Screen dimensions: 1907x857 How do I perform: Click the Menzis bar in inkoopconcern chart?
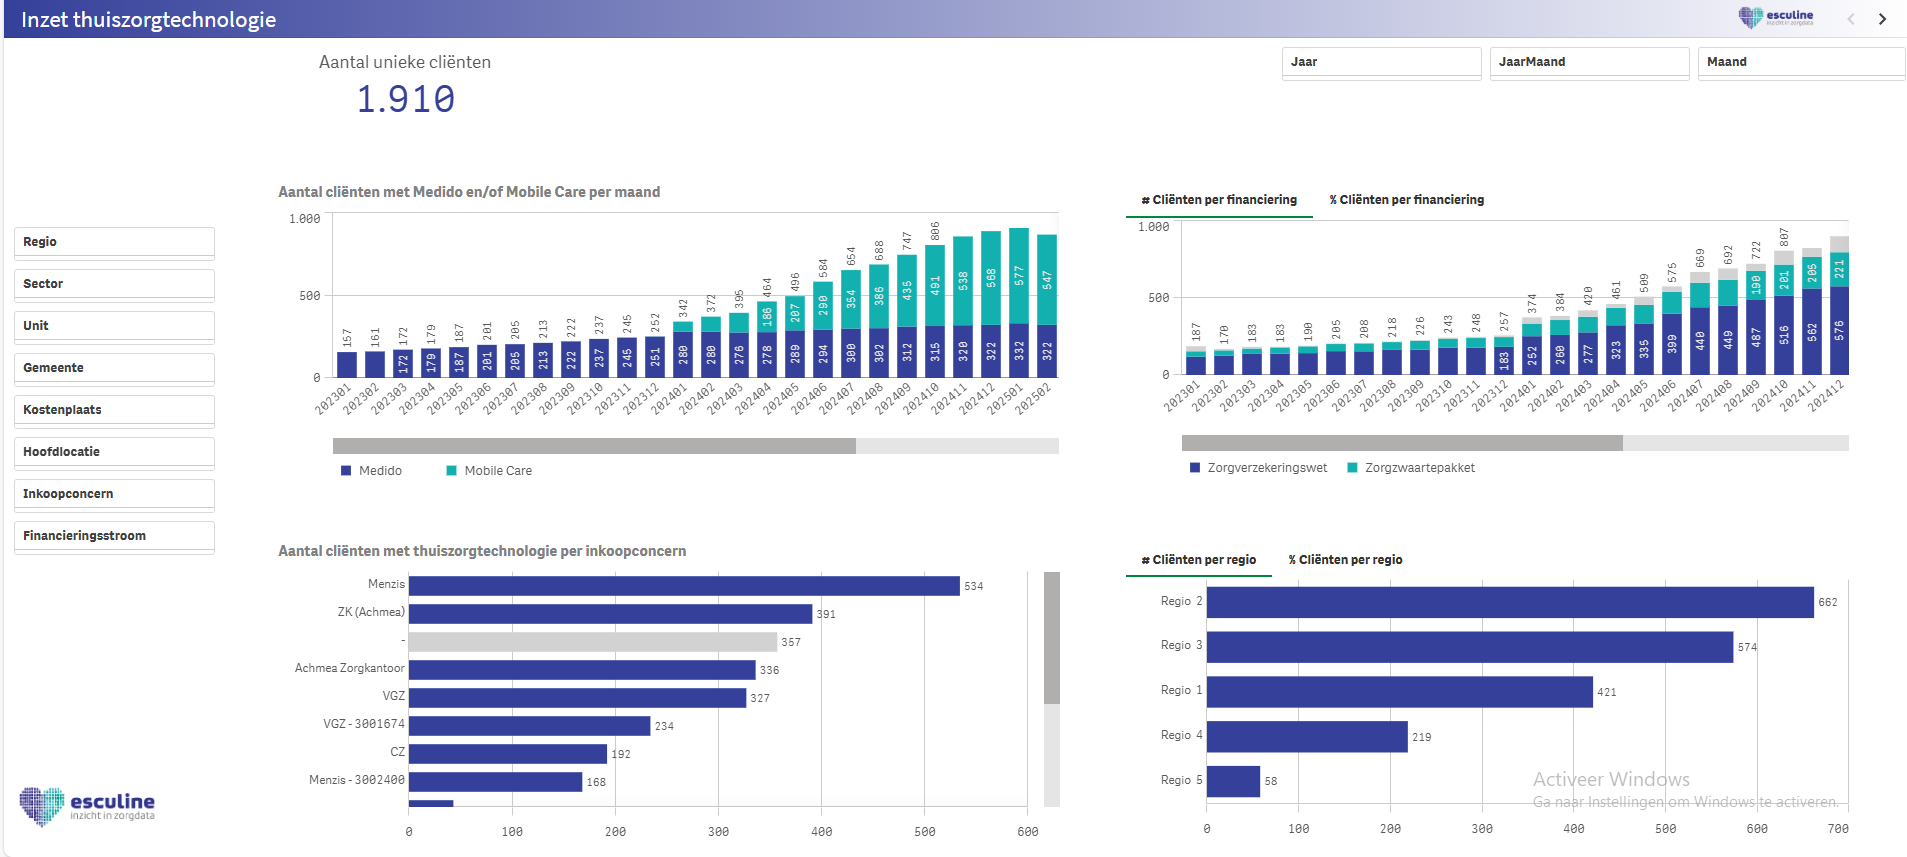(x=683, y=586)
